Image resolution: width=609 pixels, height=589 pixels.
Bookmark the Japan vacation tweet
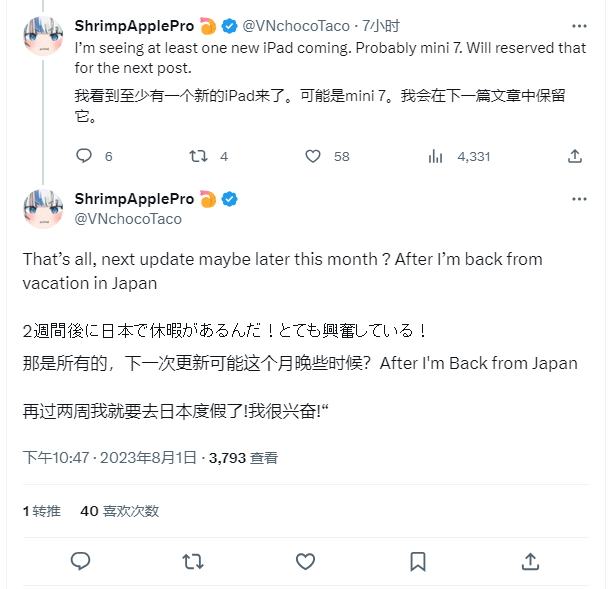pyautogui.click(x=418, y=561)
